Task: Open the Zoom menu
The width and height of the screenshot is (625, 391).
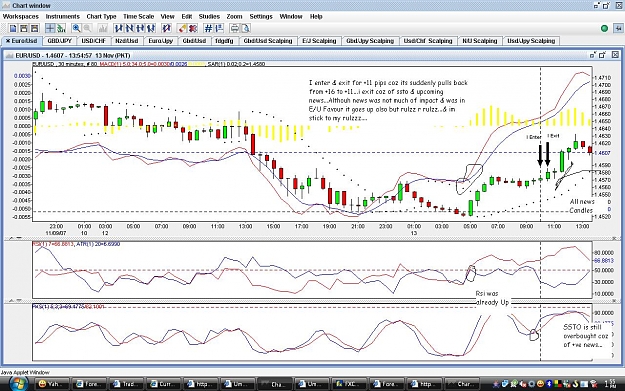Action: [234, 16]
